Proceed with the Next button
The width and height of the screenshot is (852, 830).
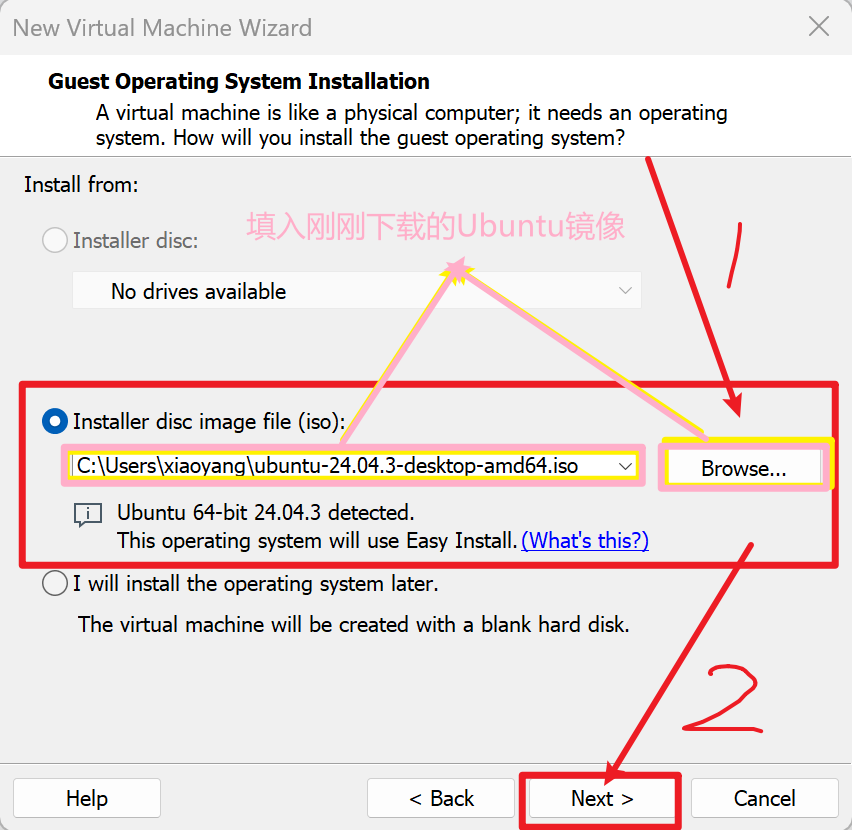coord(602,798)
